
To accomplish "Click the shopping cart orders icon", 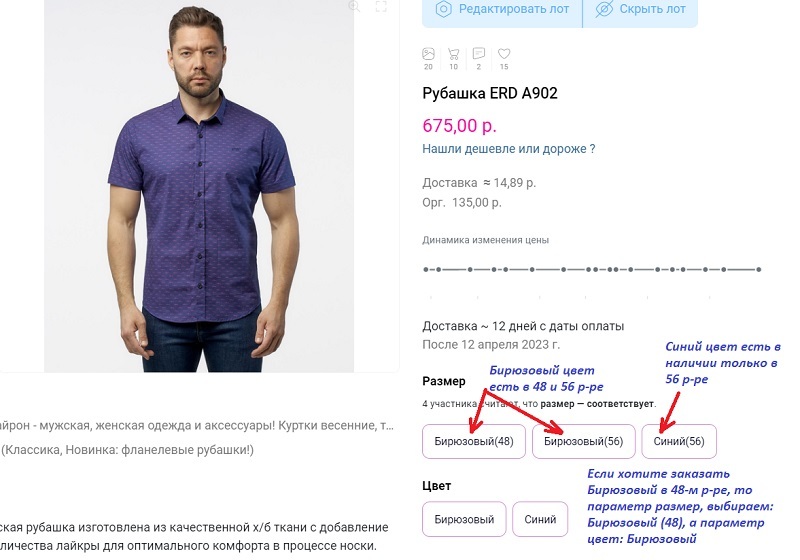I will coord(453,53).
